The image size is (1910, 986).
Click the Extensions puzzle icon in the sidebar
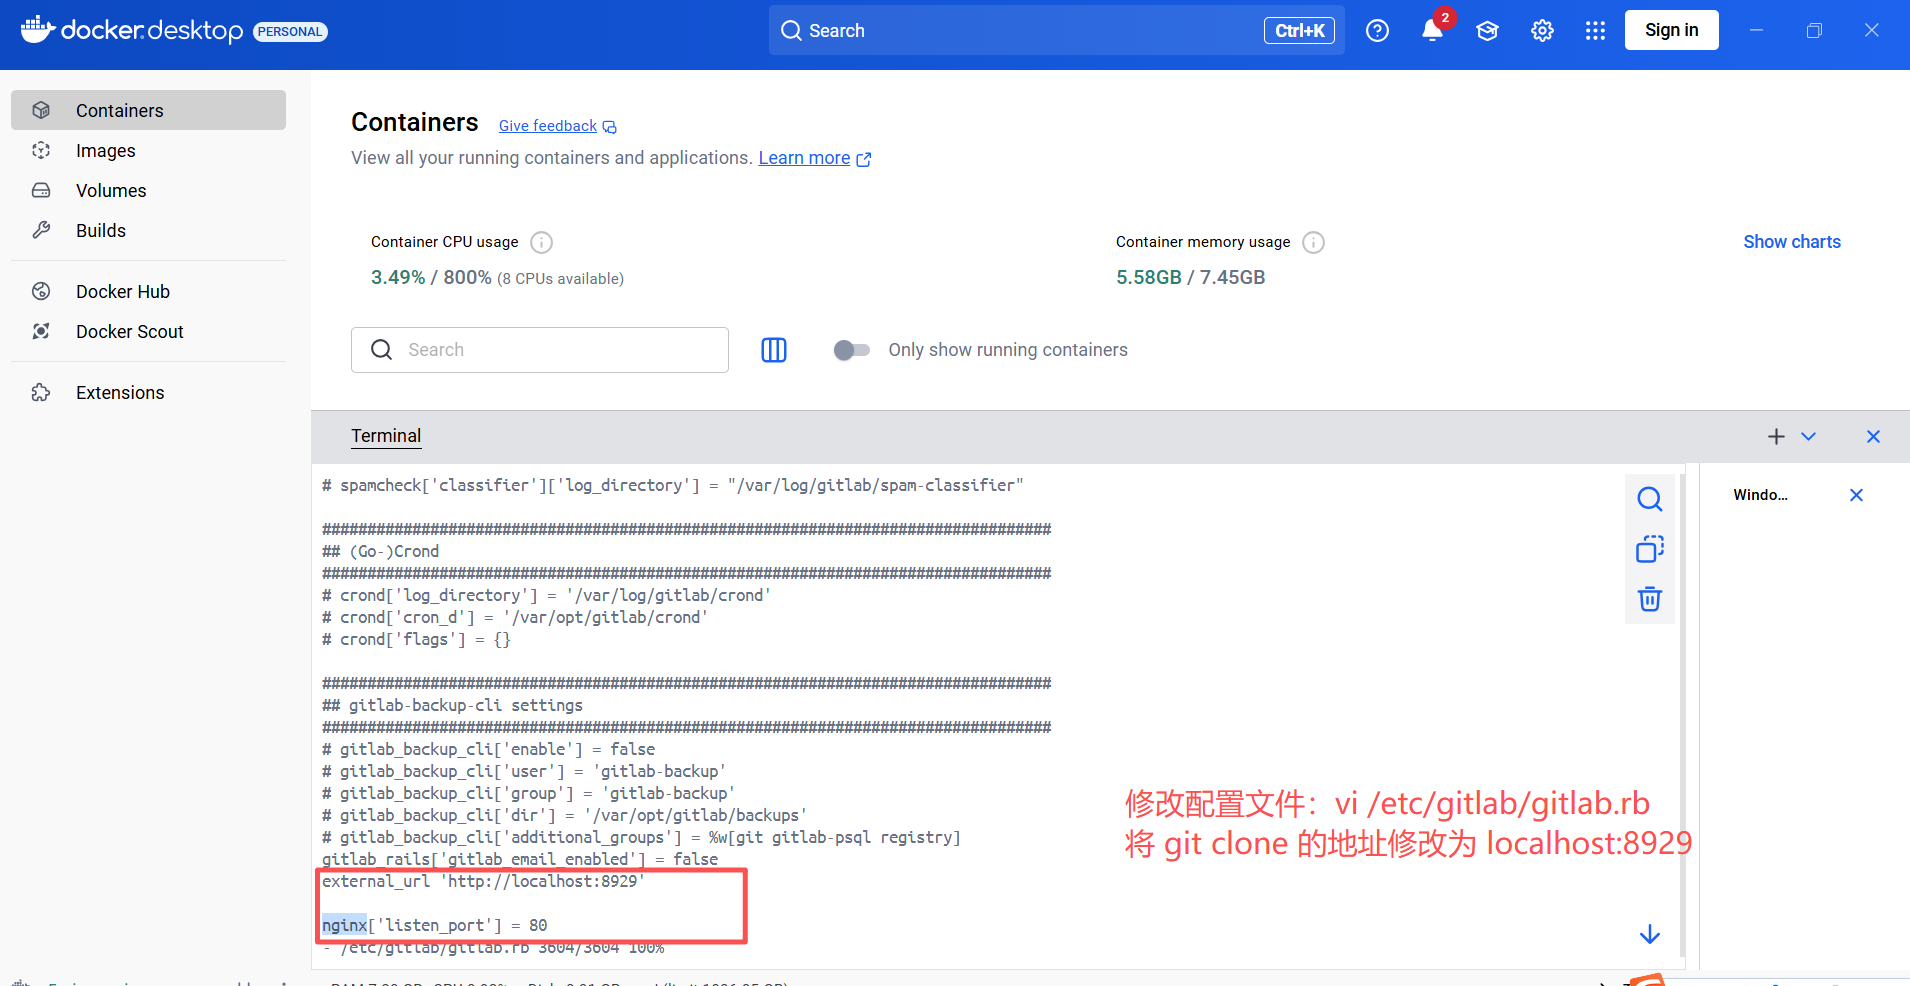click(x=41, y=392)
